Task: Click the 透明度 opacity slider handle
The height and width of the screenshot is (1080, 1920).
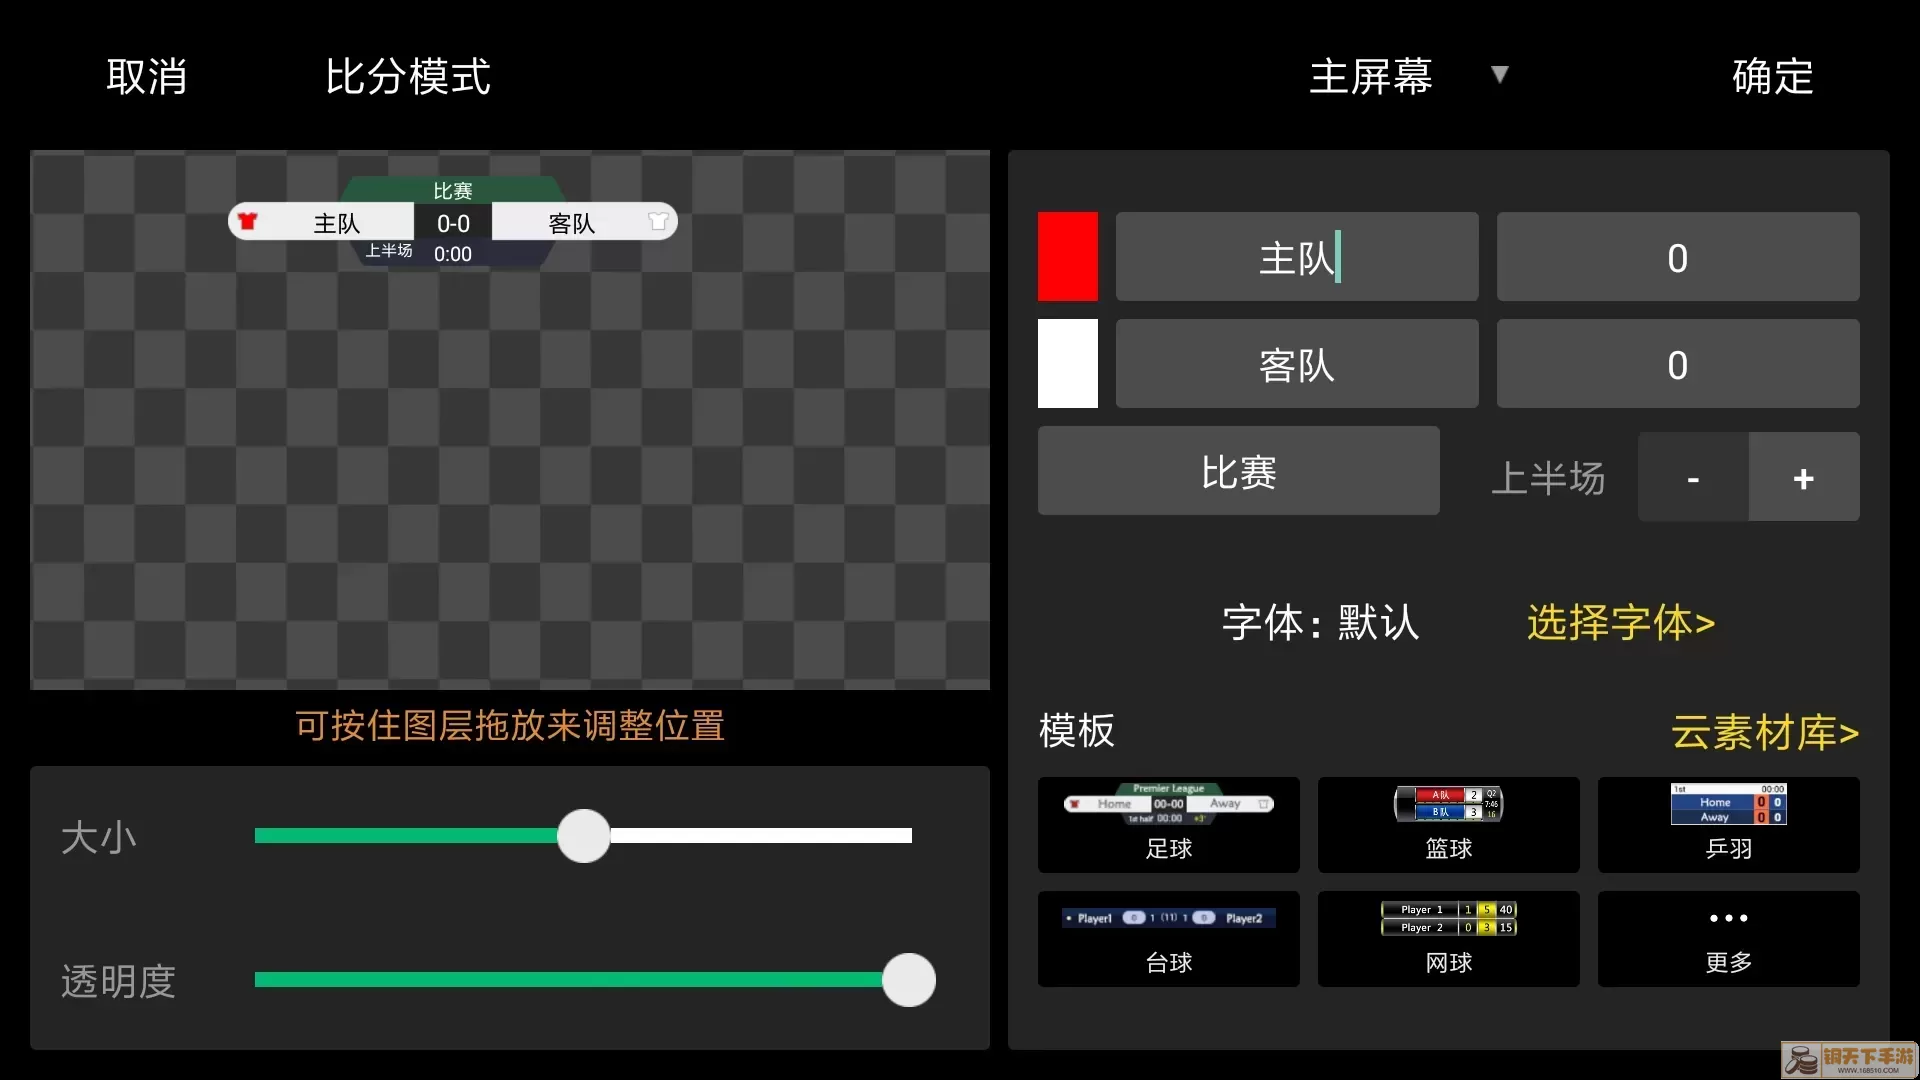Action: (x=909, y=980)
